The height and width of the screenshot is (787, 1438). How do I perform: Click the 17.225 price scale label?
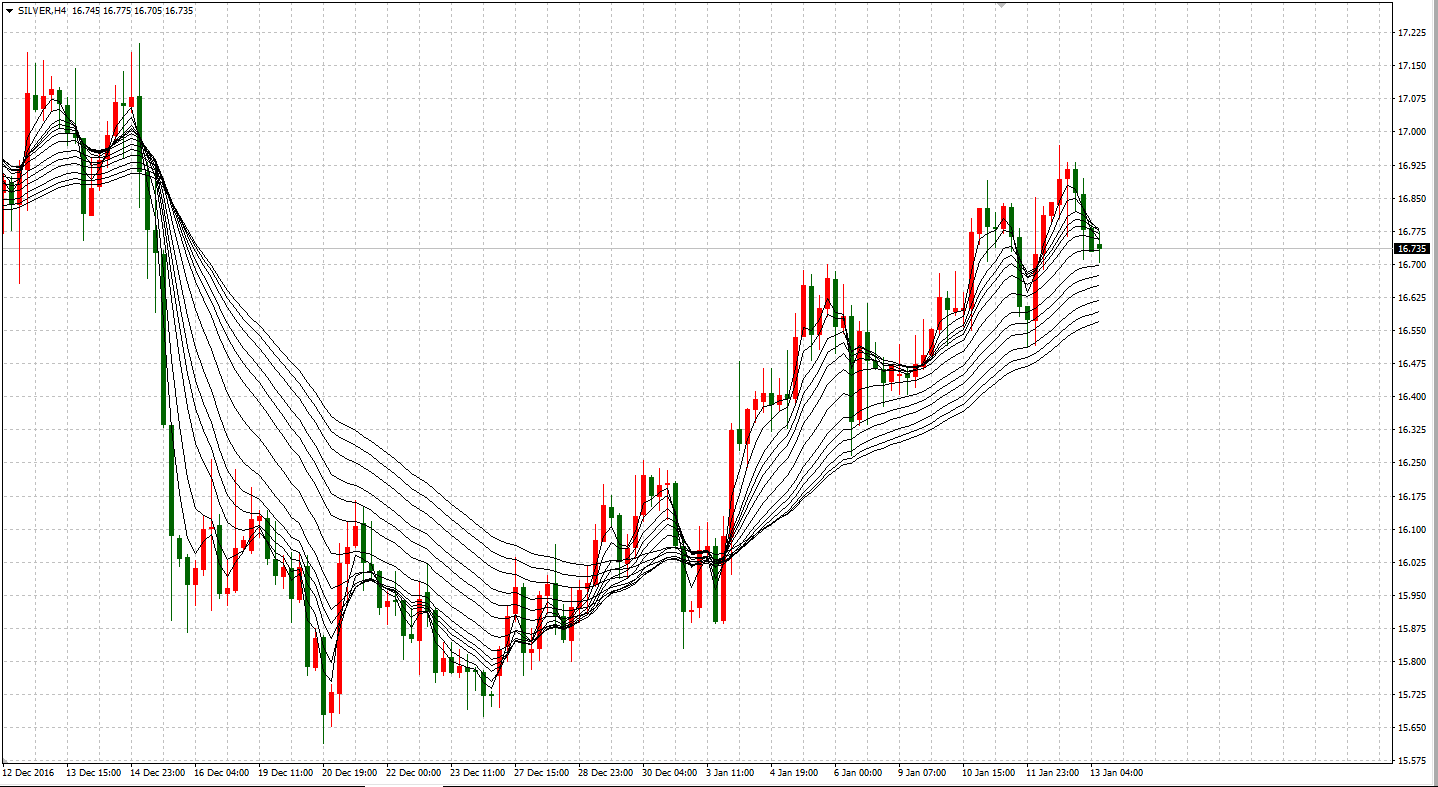click(x=1411, y=33)
